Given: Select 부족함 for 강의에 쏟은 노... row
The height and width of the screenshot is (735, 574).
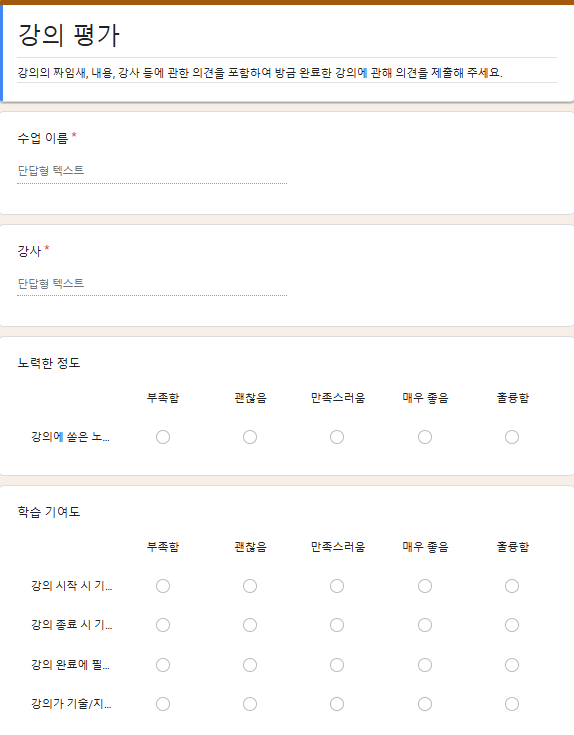Looking at the screenshot, I should pyautogui.click(x=163, y=437).
